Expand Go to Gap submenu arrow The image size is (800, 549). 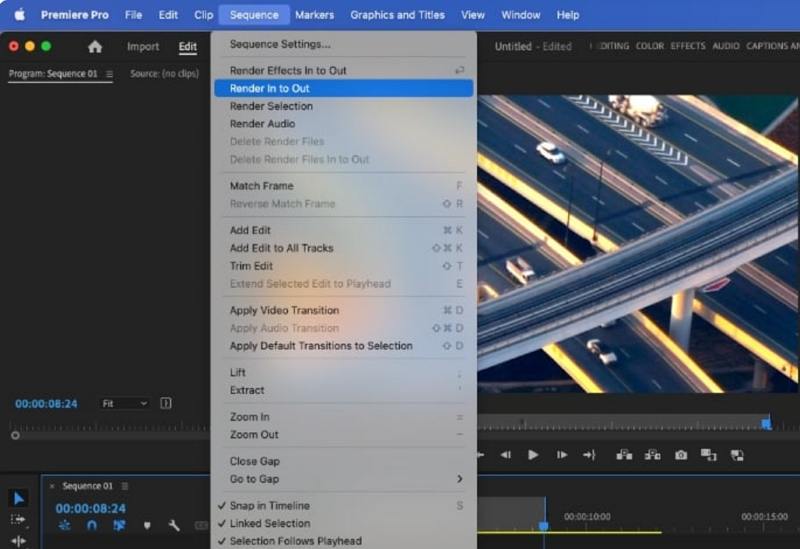(460, 479)
